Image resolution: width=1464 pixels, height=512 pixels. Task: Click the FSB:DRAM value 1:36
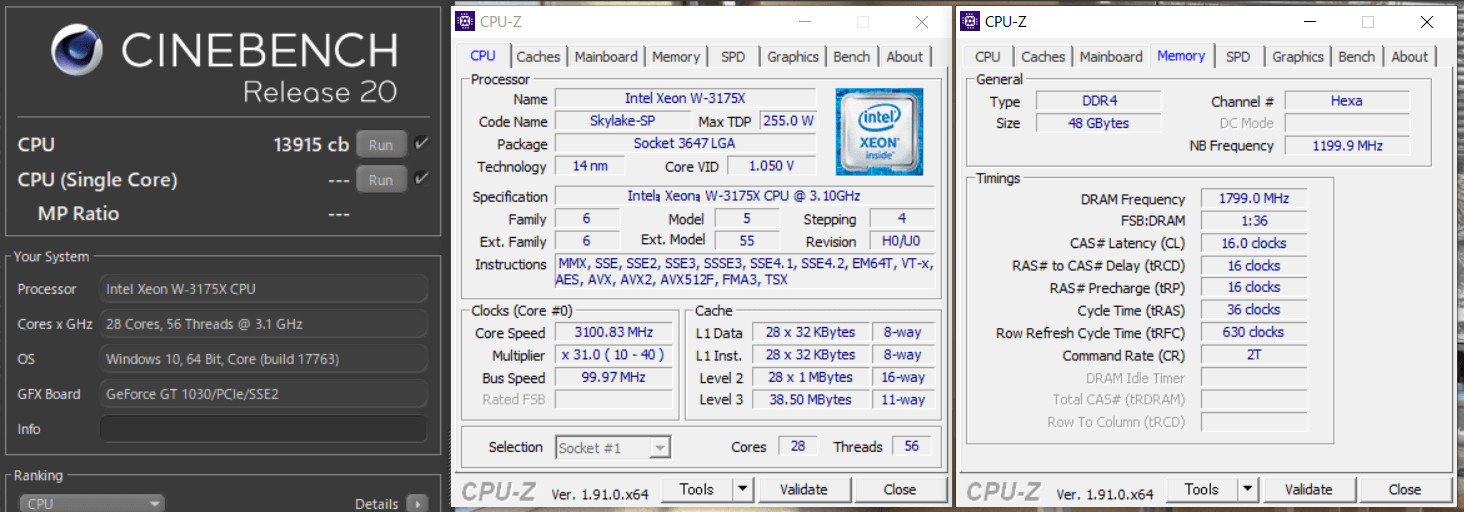click(x=1254, y=221)
